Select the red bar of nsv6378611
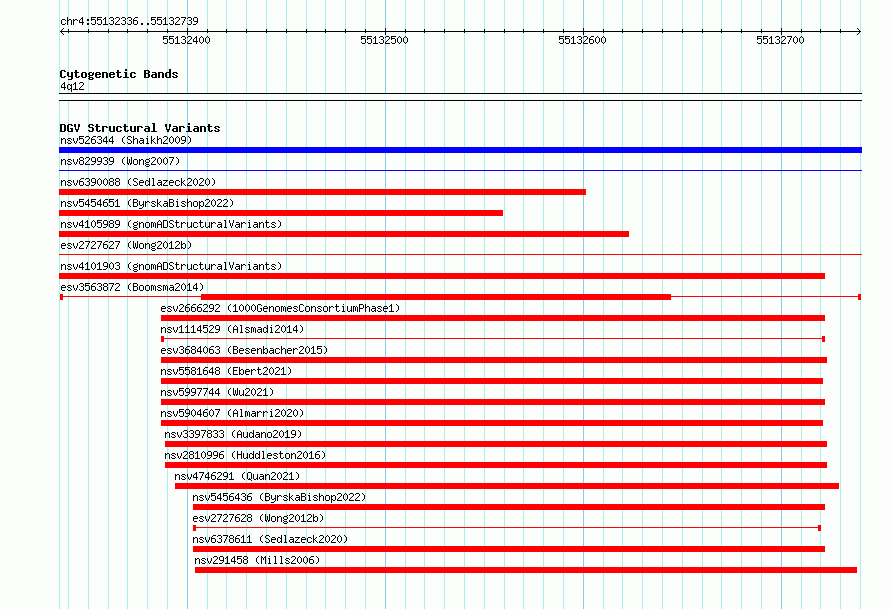This screenshot has height=609, width=890. point(509,549)
